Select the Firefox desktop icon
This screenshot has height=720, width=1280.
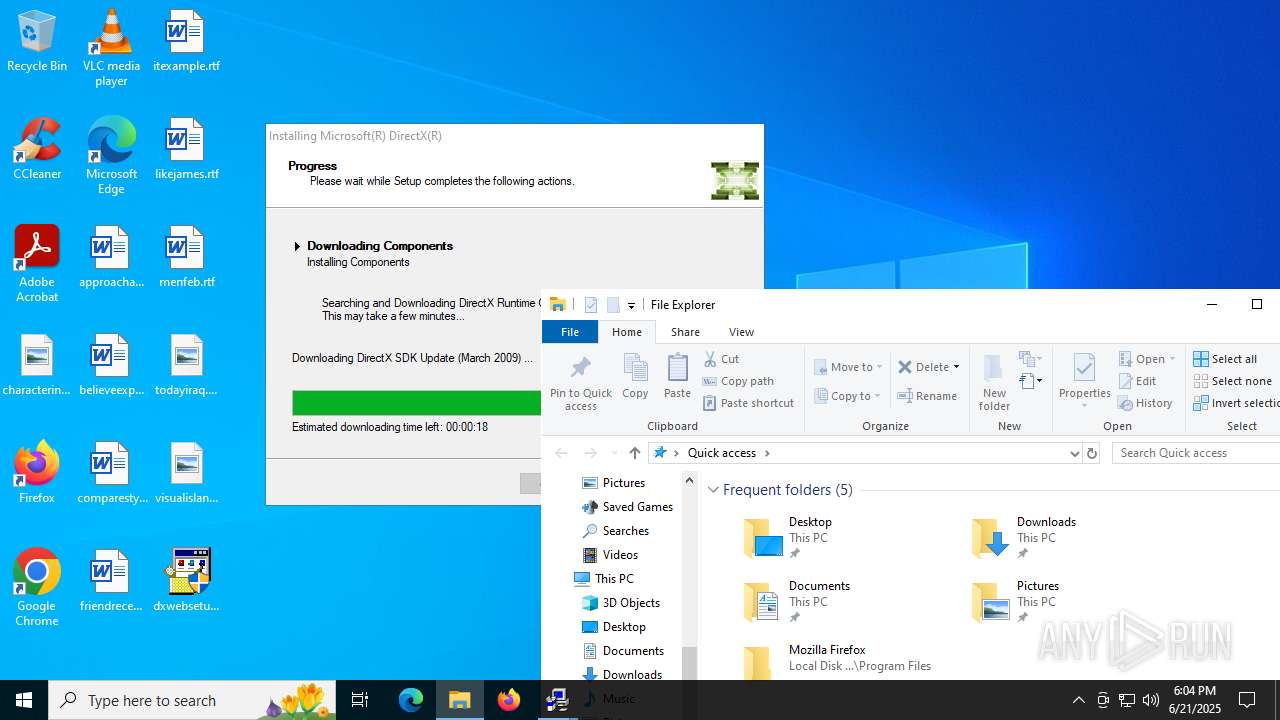pyautogui.click(x=37, y=473)
